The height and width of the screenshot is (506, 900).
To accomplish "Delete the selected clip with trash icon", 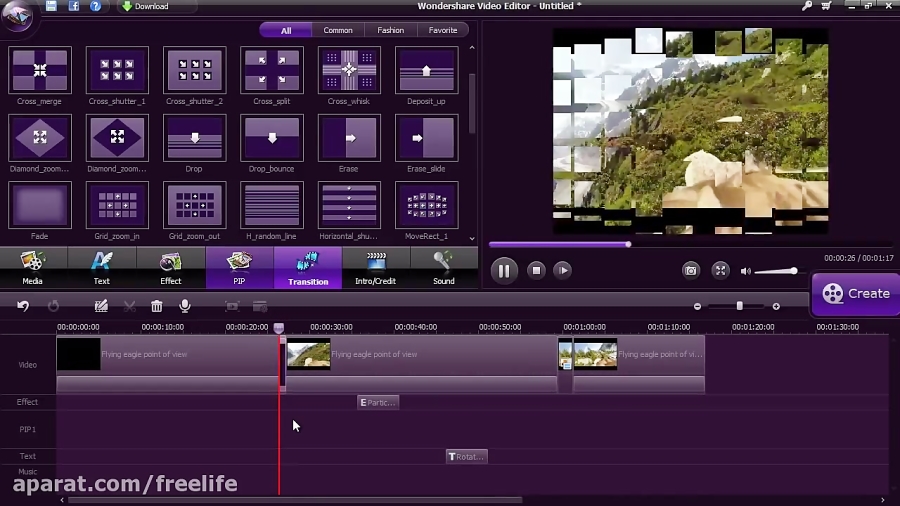I will pos(156,306).
